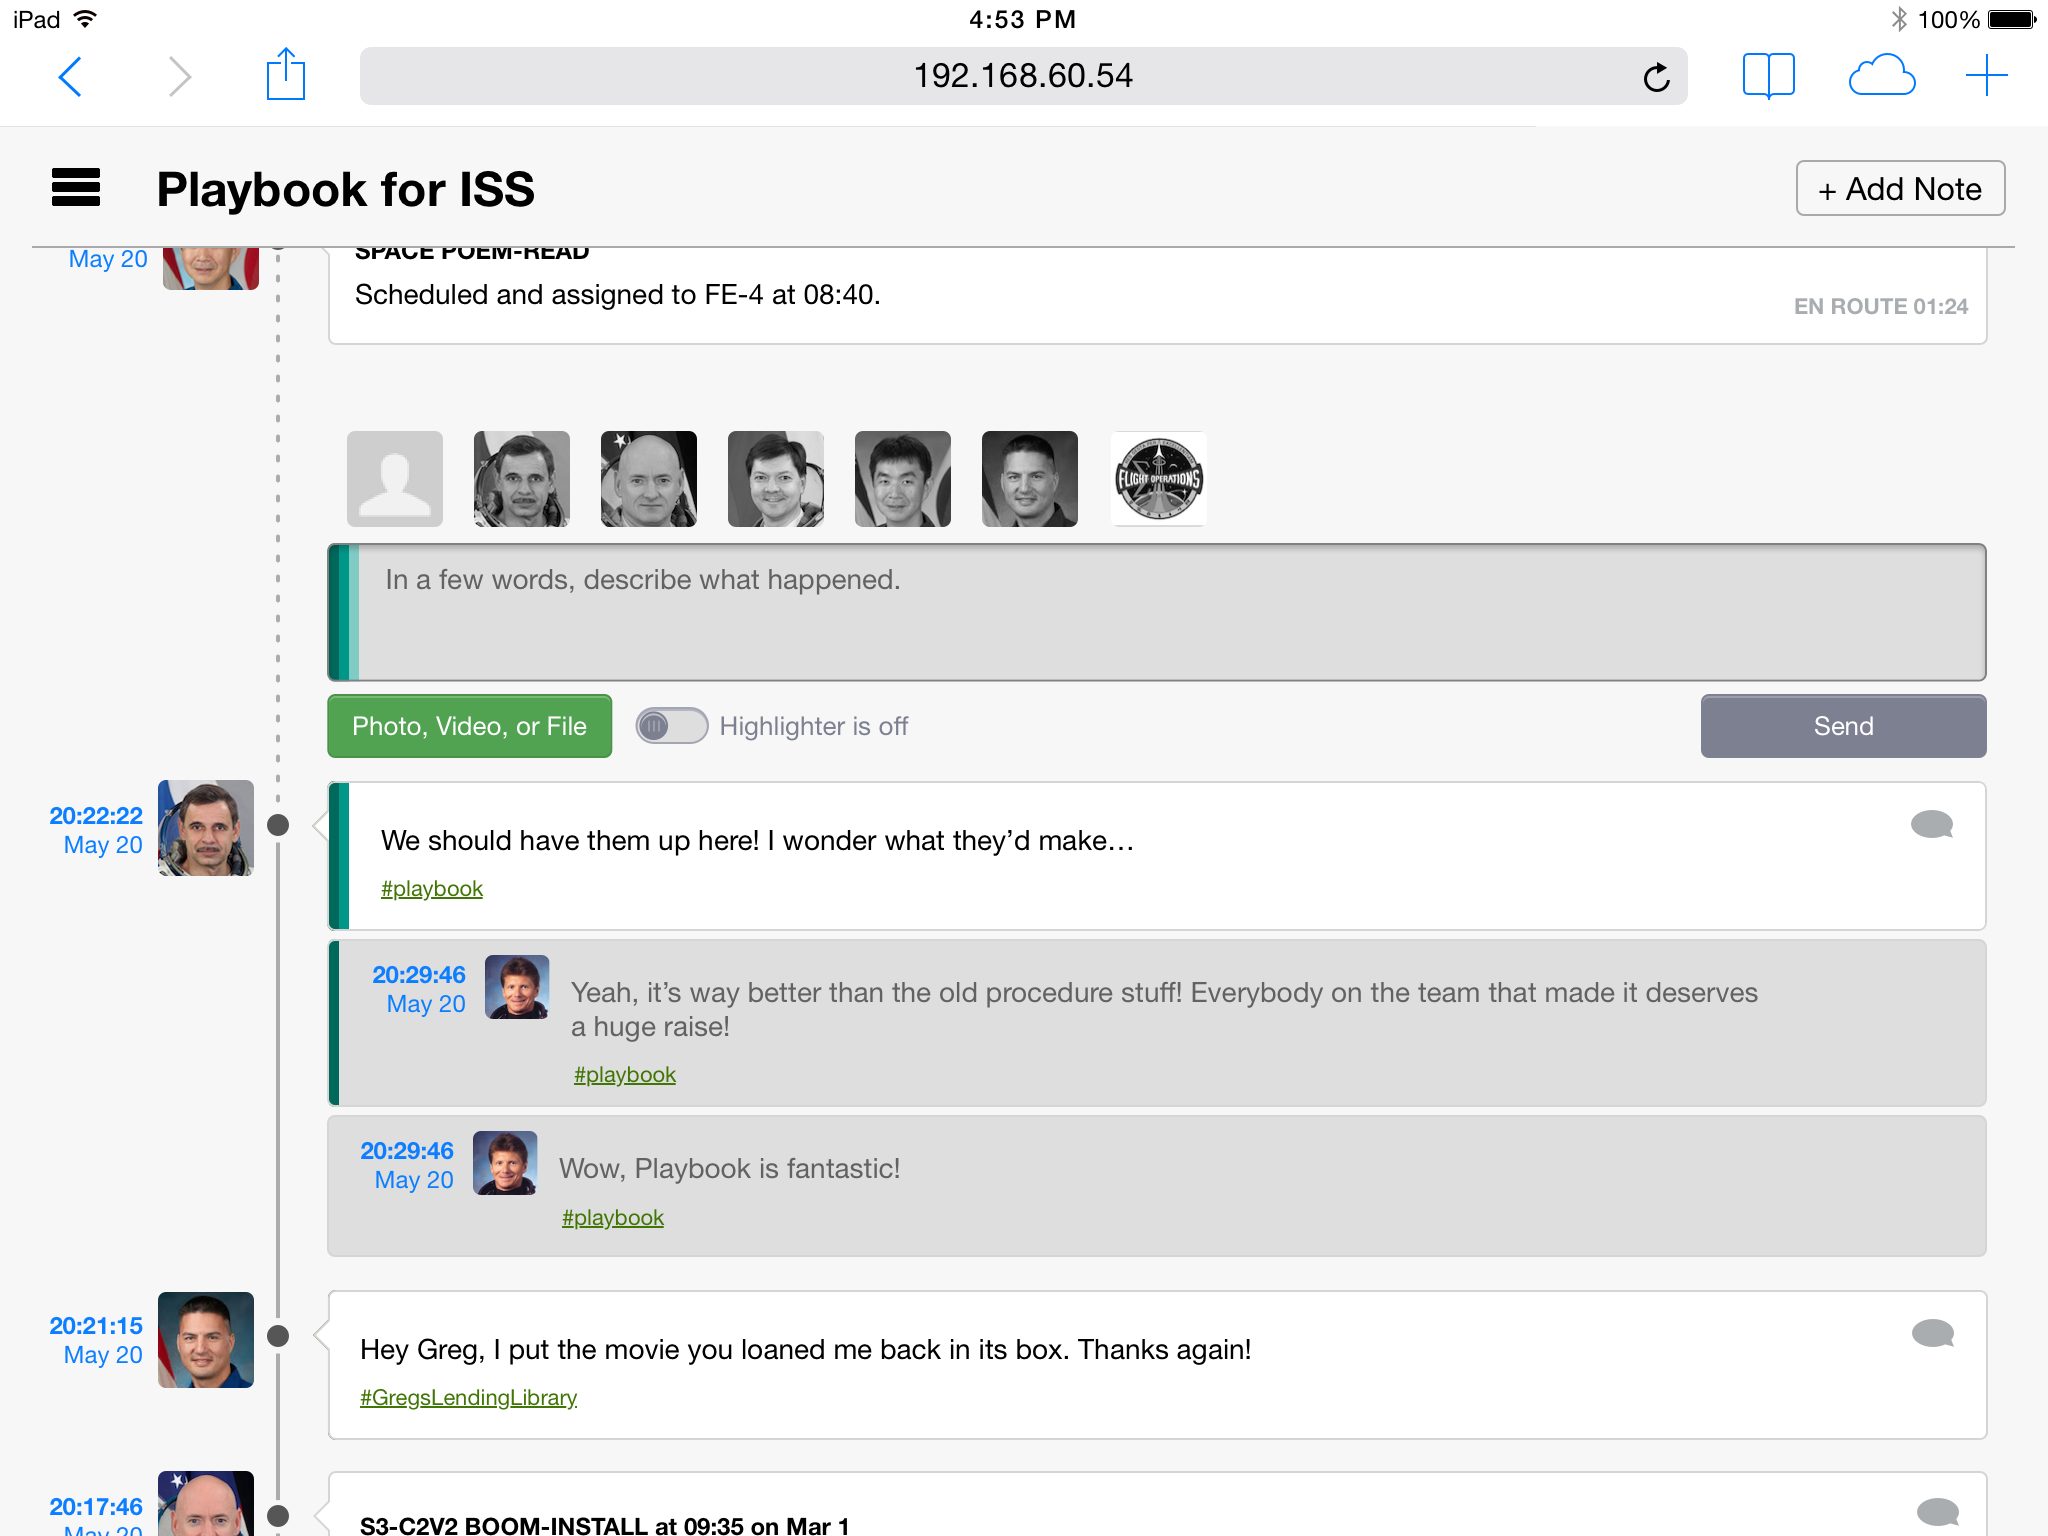Focus the 'describe what happened' text box
2048x1536 pixels.
[1157, 612]
